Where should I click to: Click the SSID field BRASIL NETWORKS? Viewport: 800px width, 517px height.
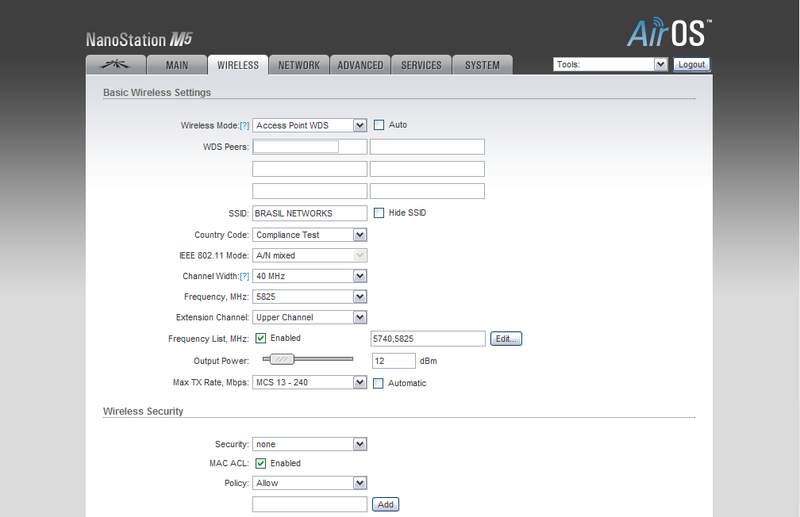point(310,213)
